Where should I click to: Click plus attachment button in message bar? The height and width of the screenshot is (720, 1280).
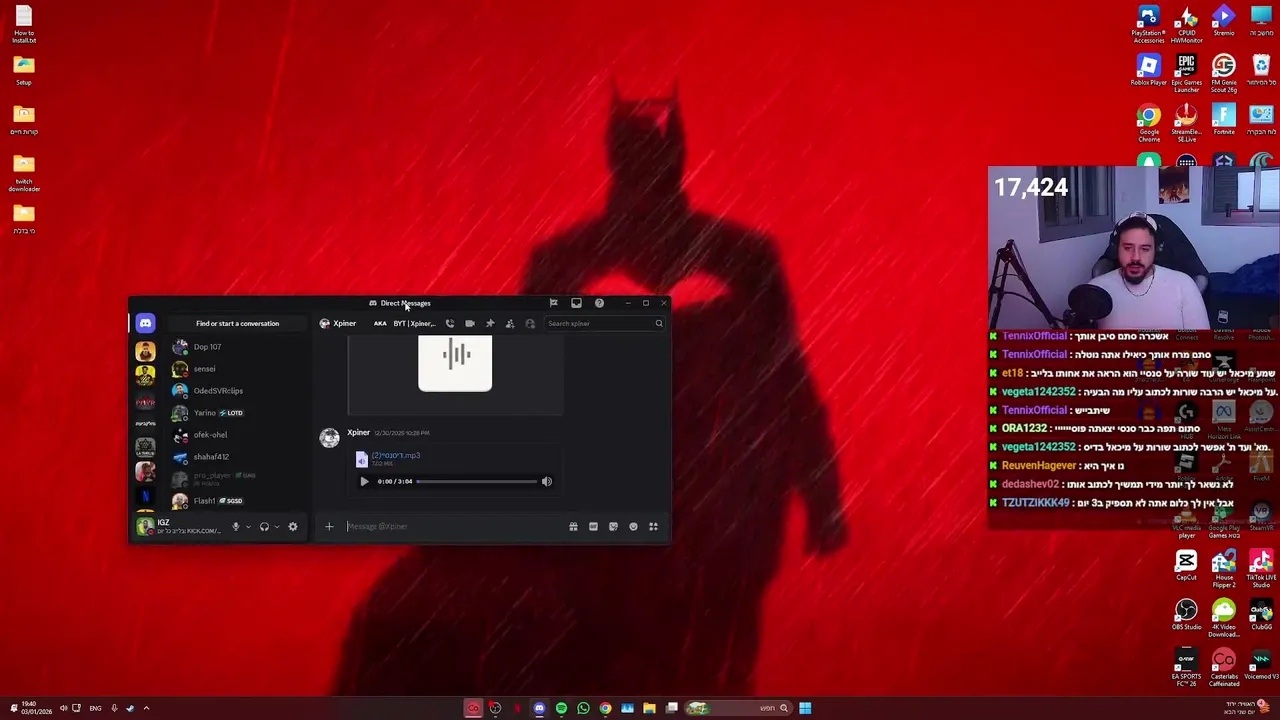[329, 526]
